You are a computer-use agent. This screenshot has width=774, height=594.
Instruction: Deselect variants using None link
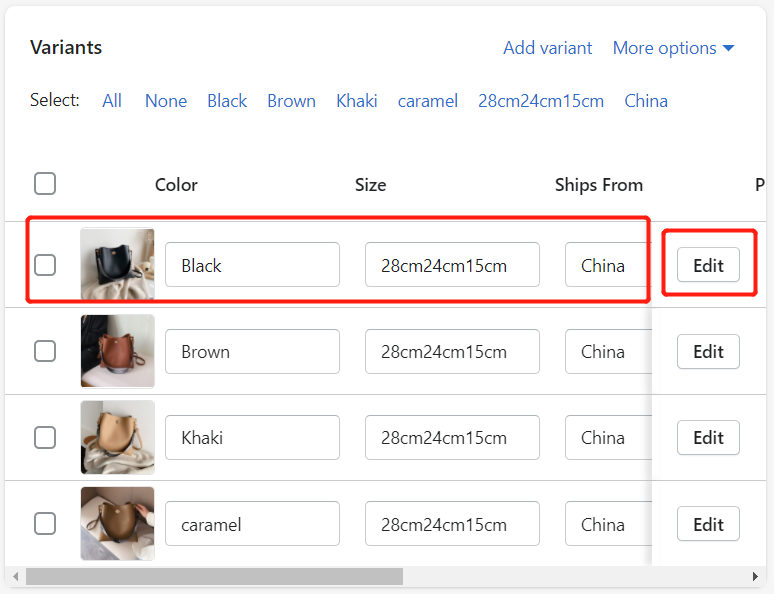point(166,101)
